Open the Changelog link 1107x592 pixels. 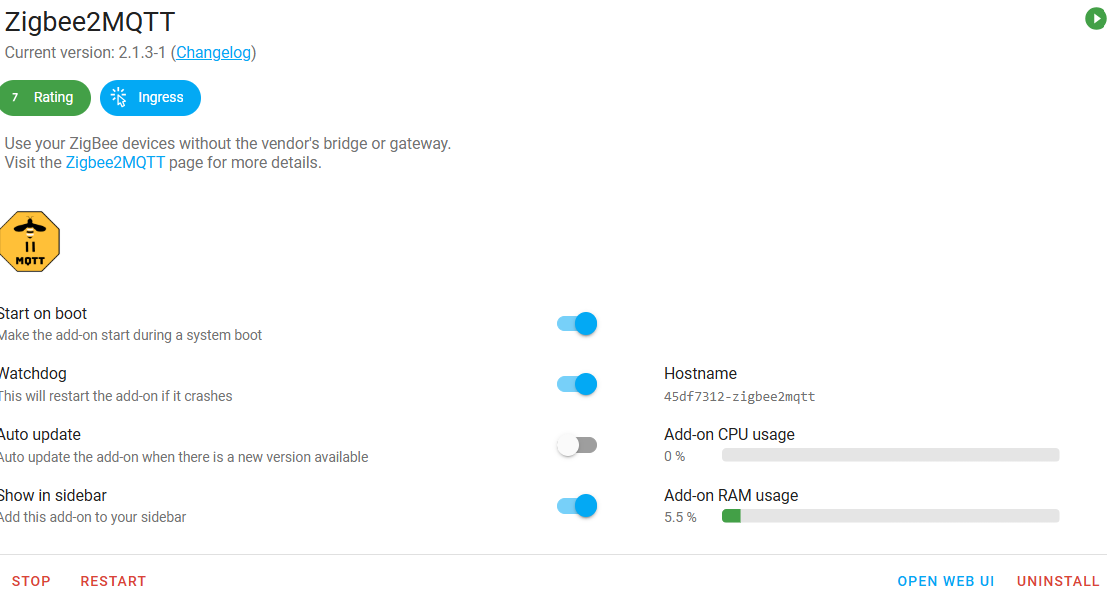213,52
